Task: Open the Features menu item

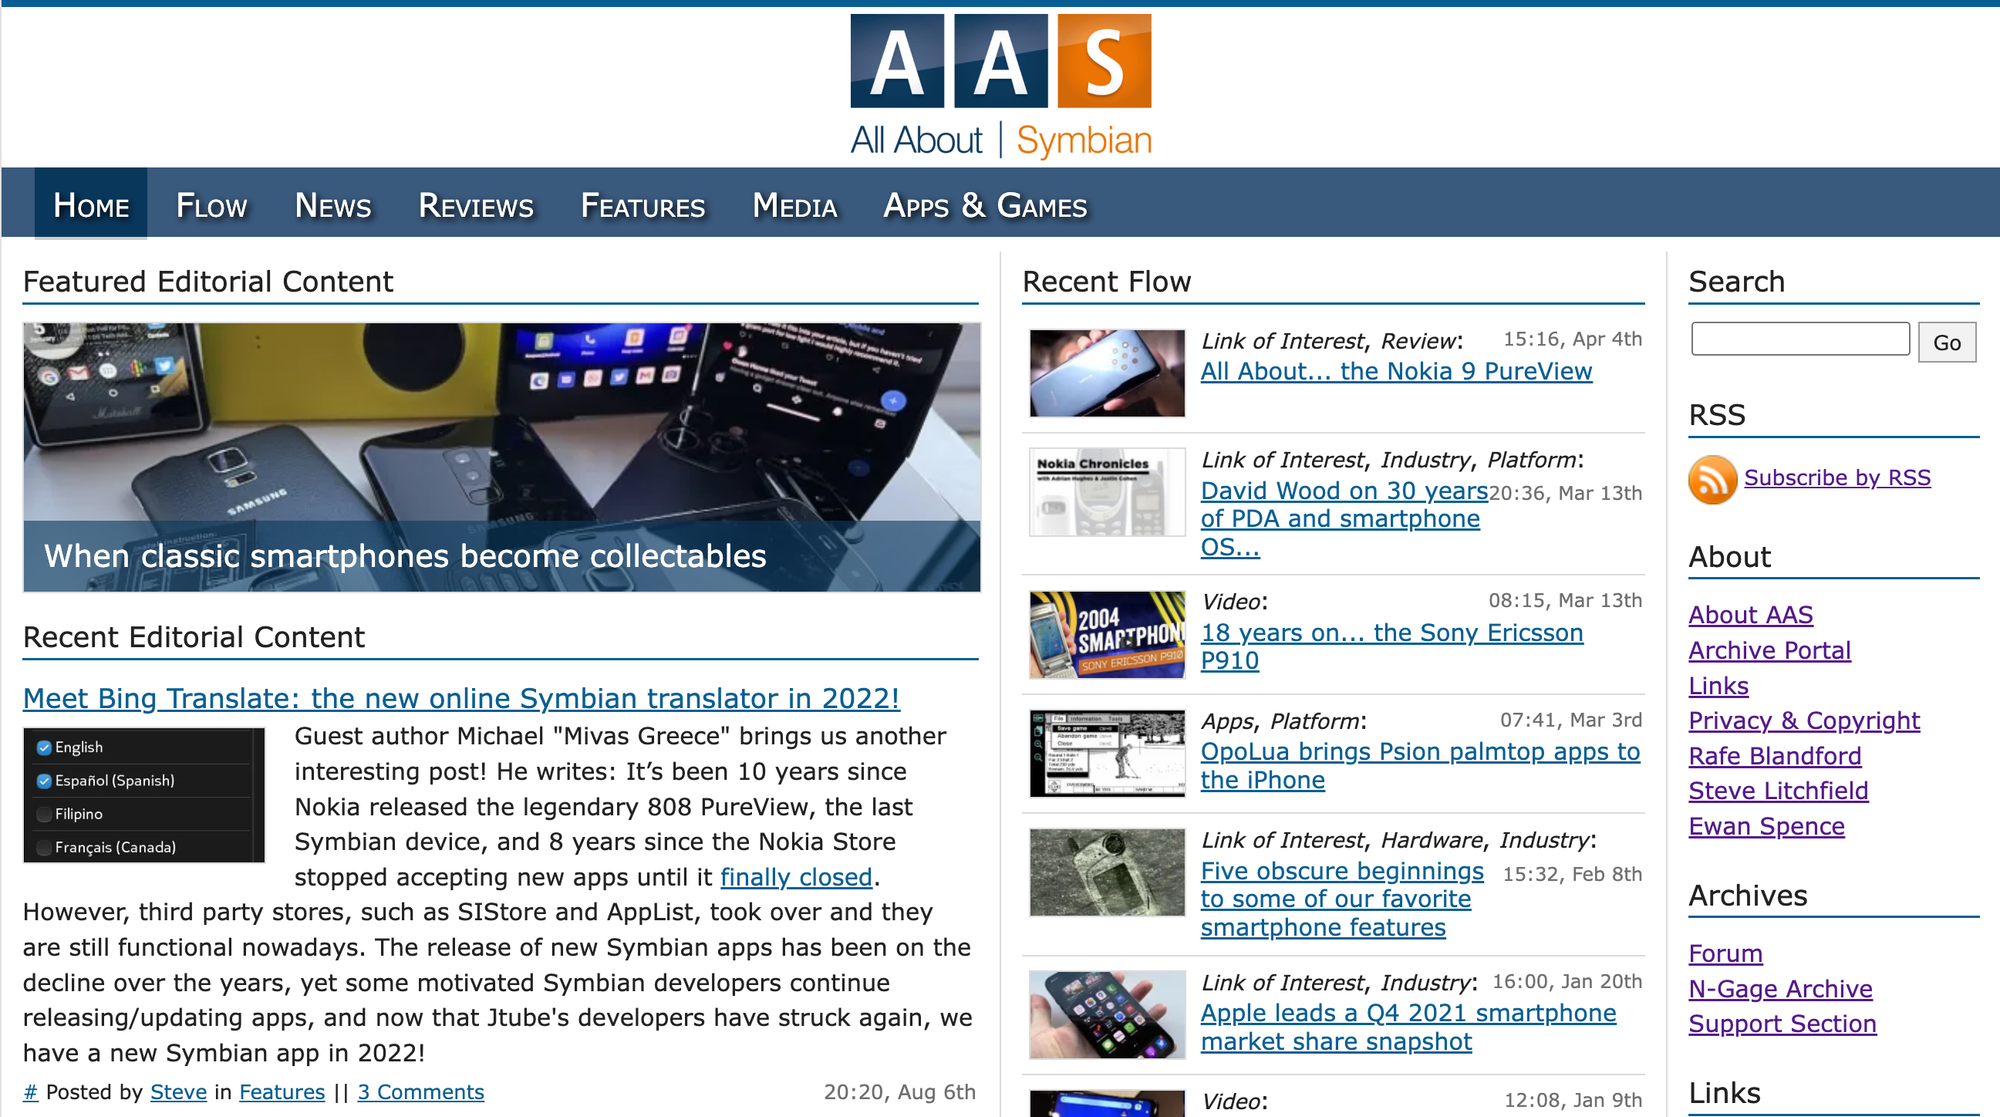Action: pos(643,205)
